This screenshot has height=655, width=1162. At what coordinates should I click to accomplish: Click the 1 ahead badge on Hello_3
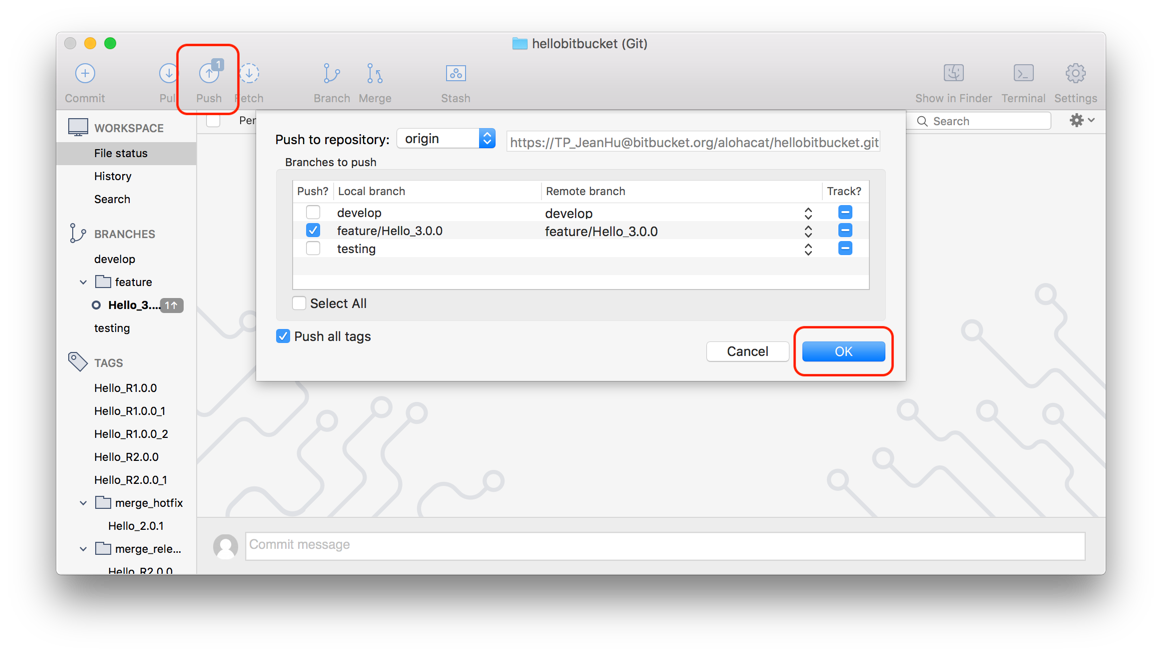coord(171,305)
